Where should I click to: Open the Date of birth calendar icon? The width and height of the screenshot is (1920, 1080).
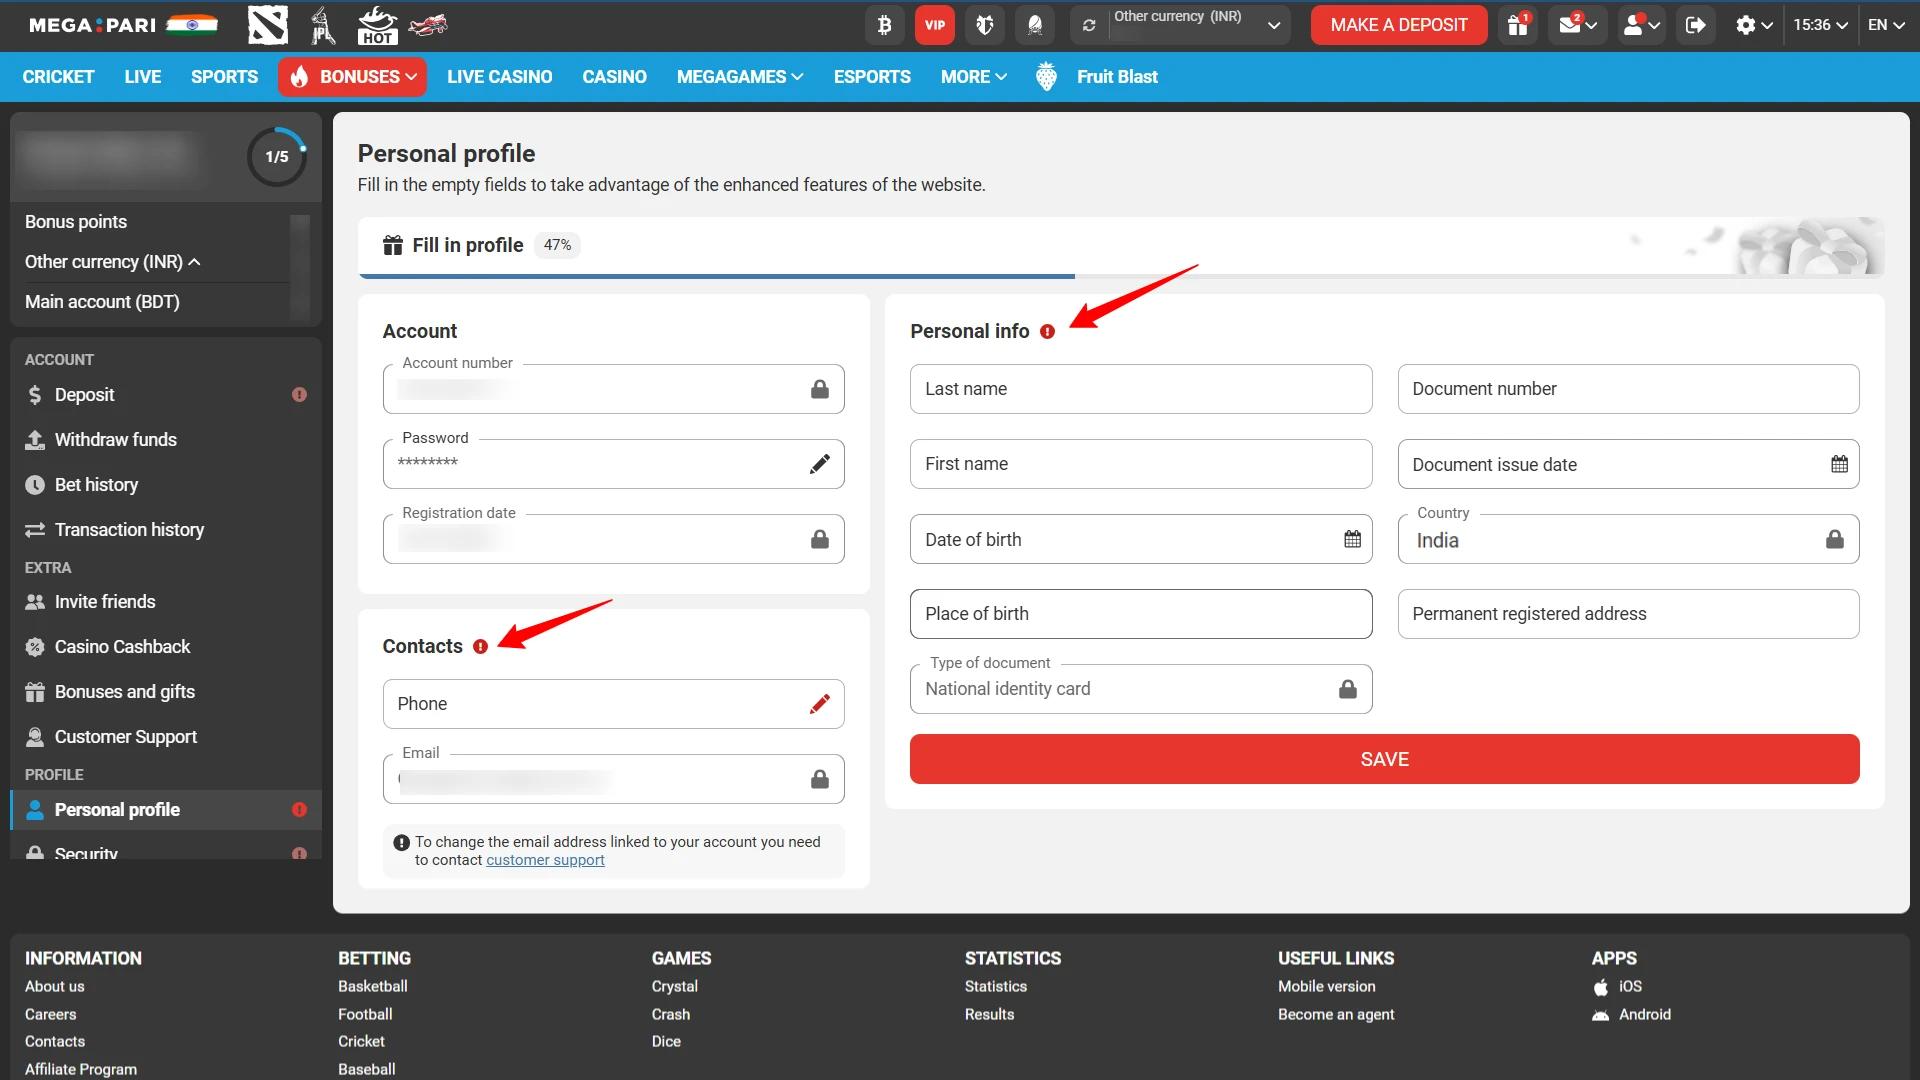[x=1353, y=539]
